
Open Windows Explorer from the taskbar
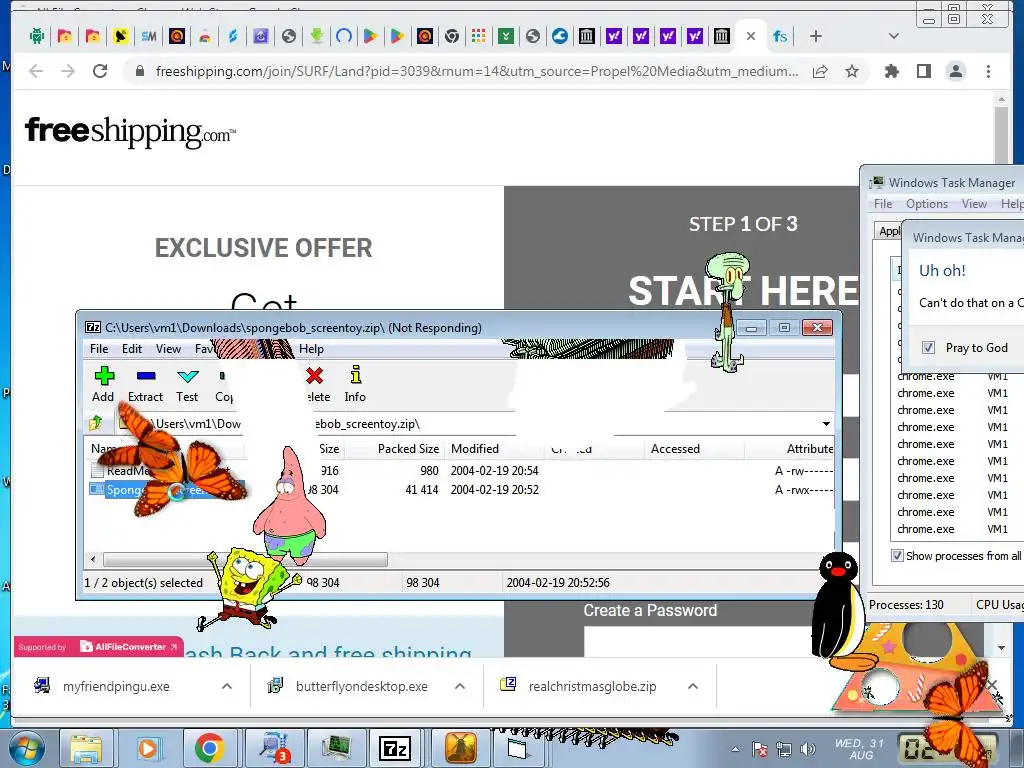pyautogui.click(x=86, y=748)
